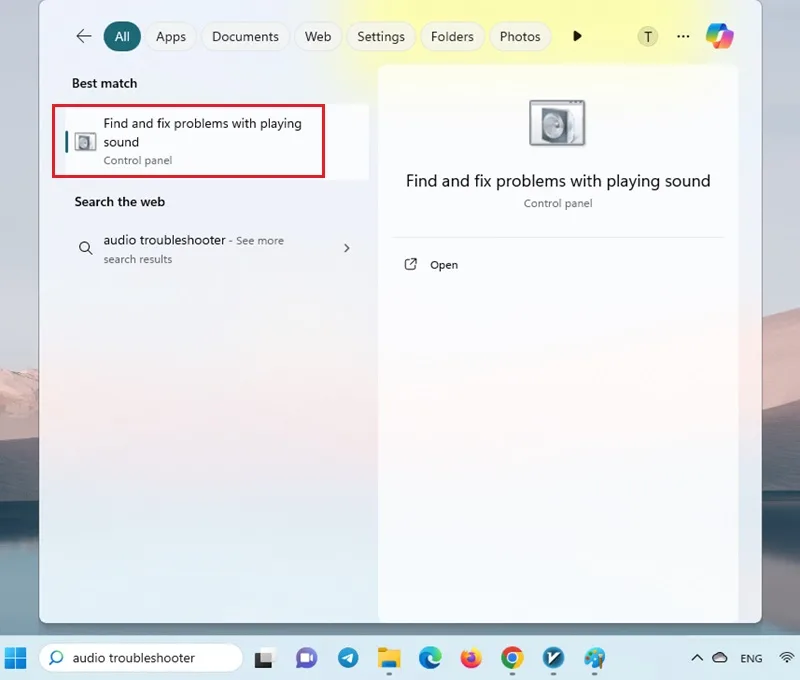The height and width of the screenshot is (680, 800).
Task: Switch to the Apps filter tab
Action: pos(171,37)
